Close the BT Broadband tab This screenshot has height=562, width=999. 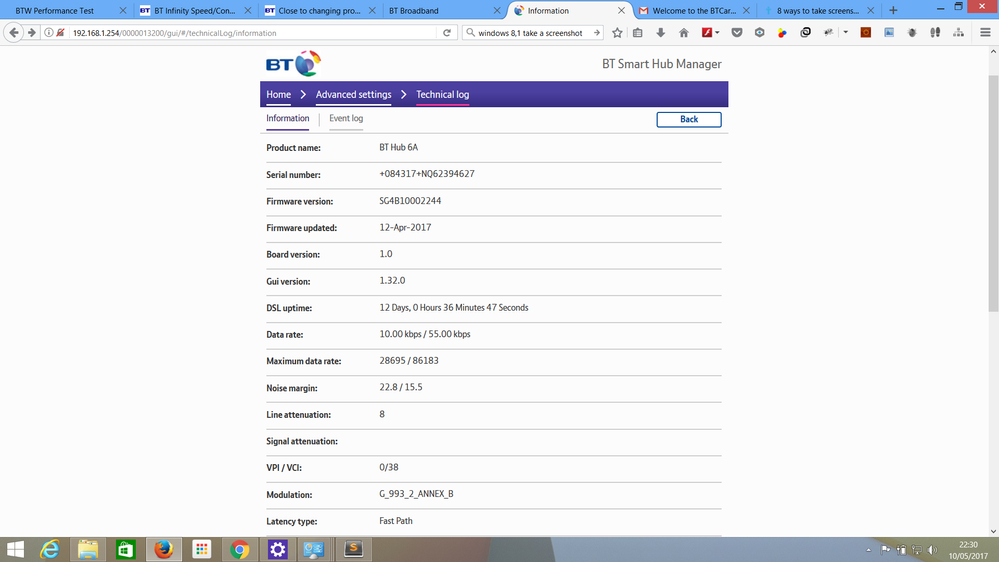coord(497,11)
